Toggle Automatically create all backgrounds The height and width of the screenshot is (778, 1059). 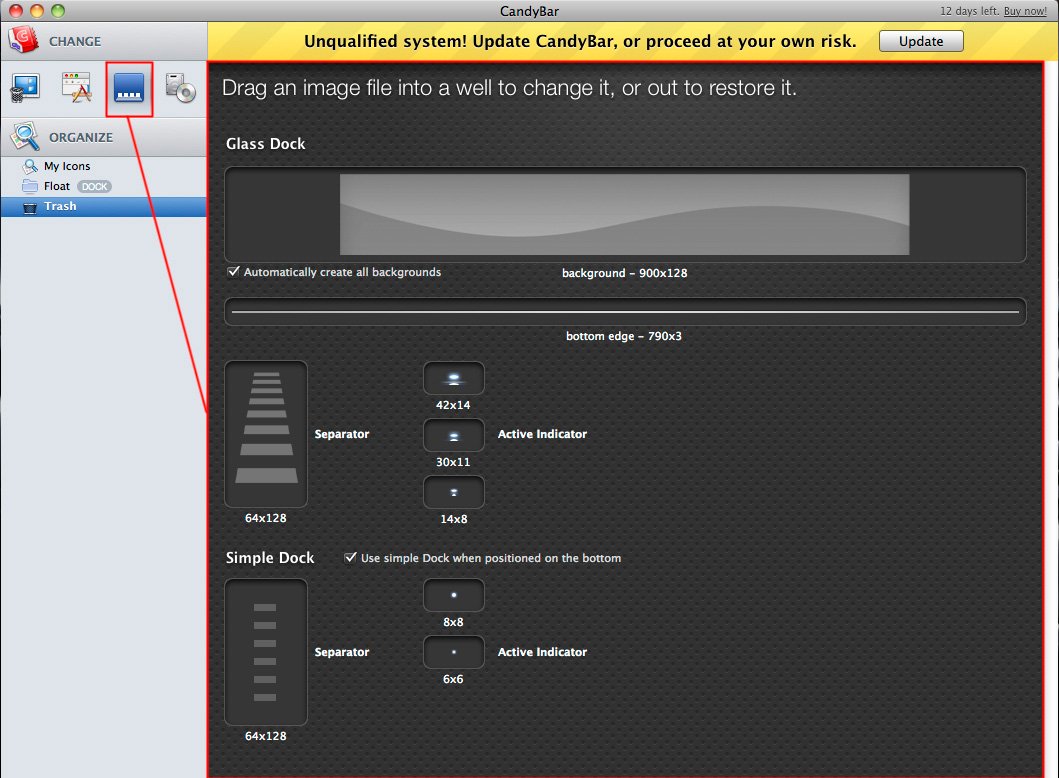pos(234,271)
